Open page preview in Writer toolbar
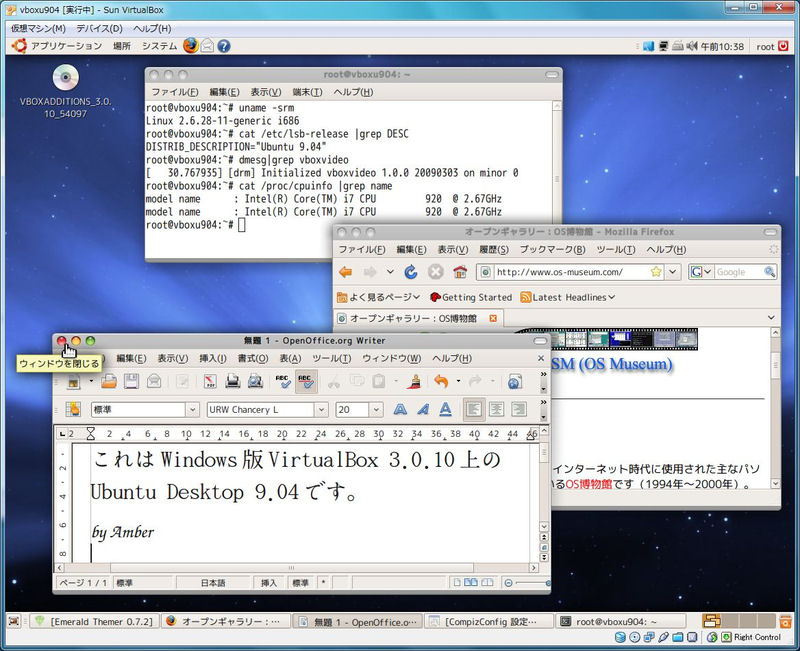This screenshot has width=800, height=651. (255, 381)
